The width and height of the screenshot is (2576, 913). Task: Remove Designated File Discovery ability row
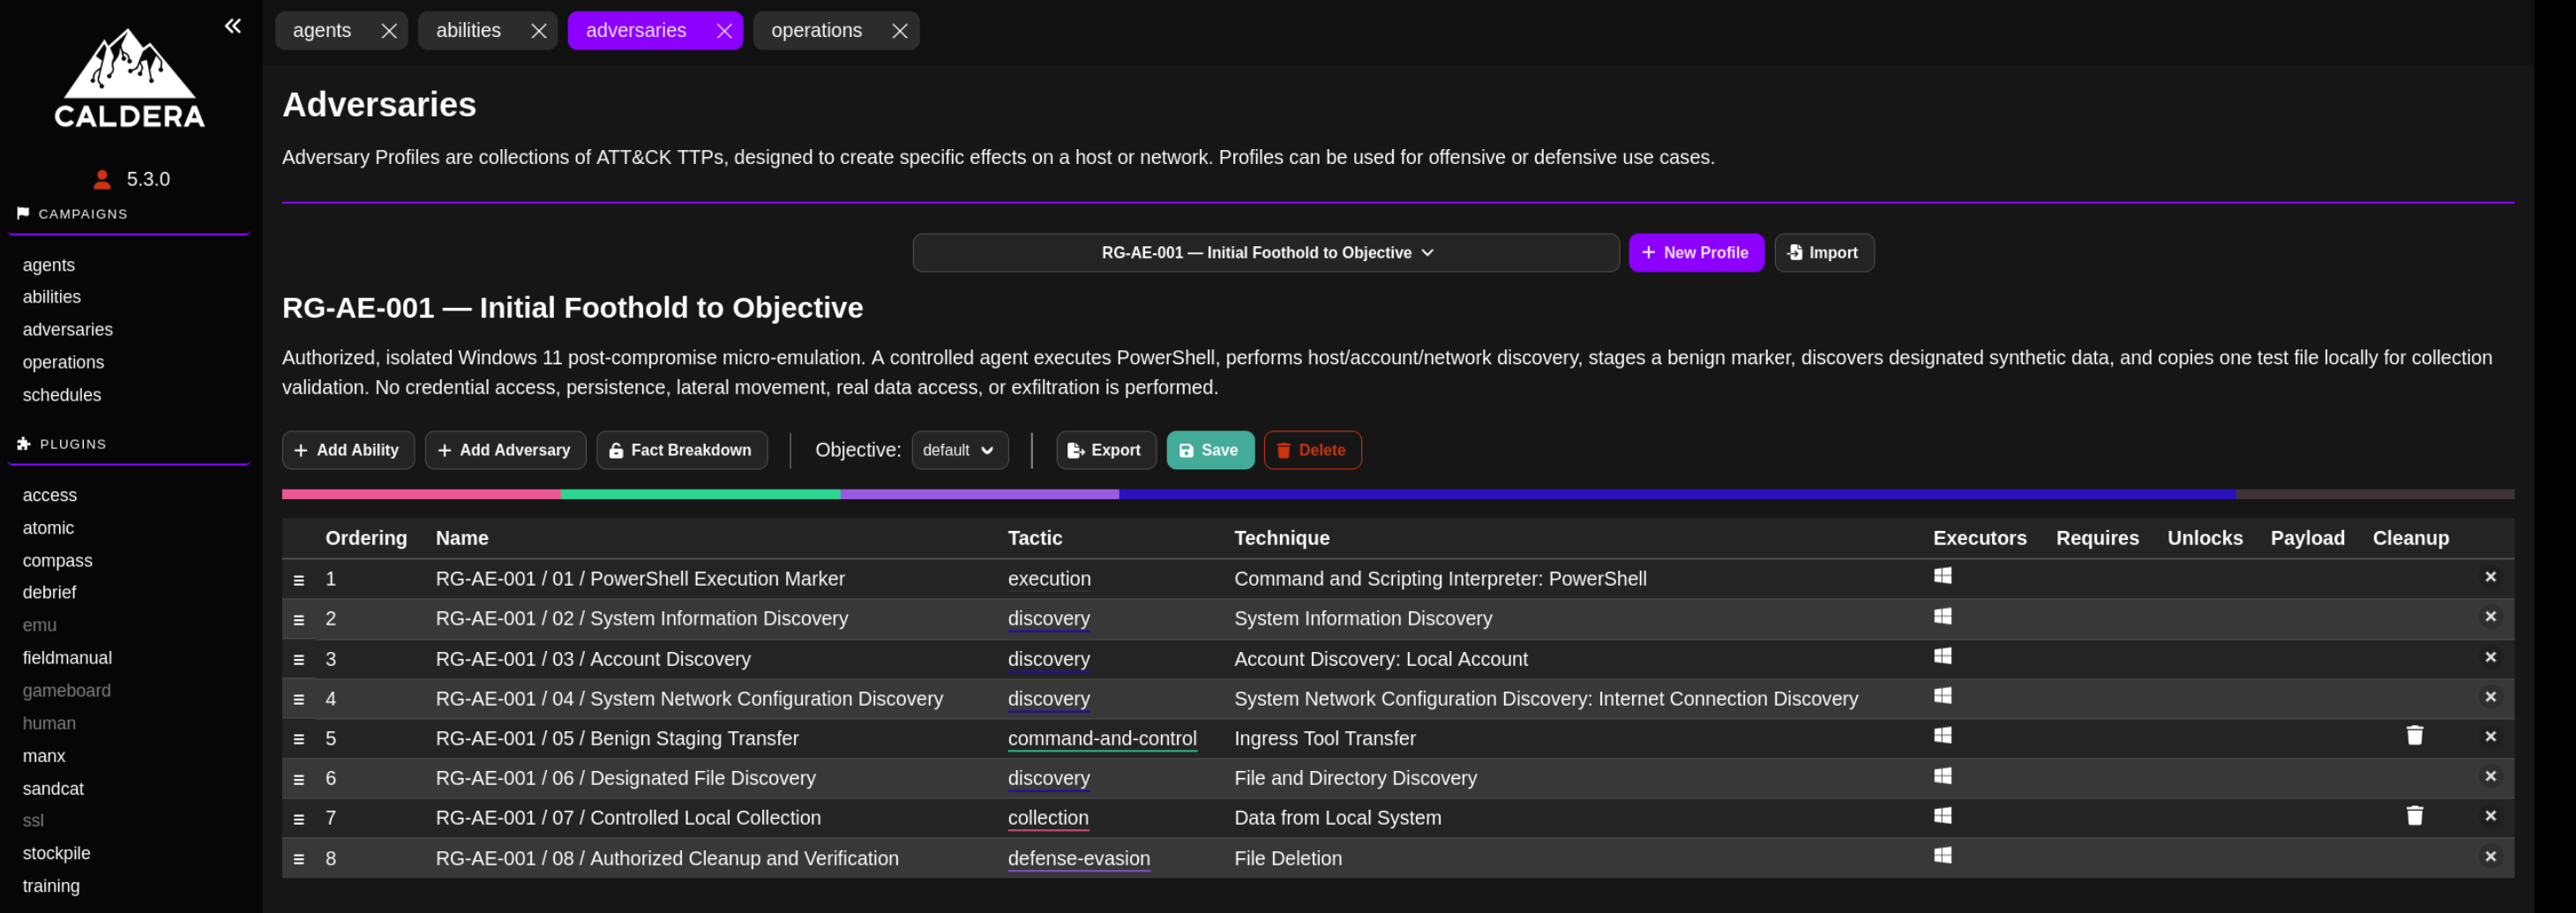pyautogui.click(x=2490, y=777)
